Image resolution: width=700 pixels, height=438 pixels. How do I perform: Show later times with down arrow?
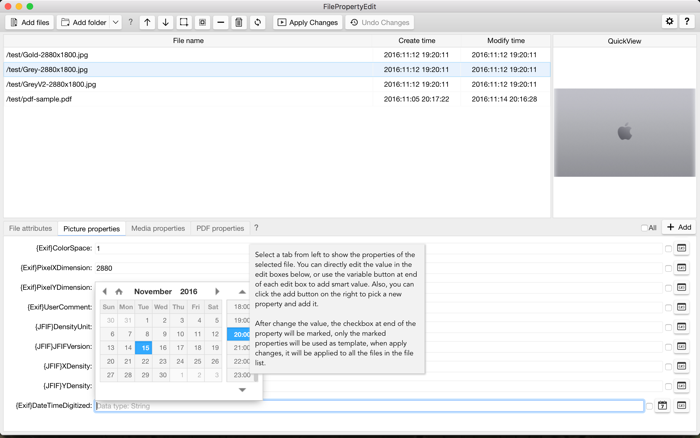point(242,390)
